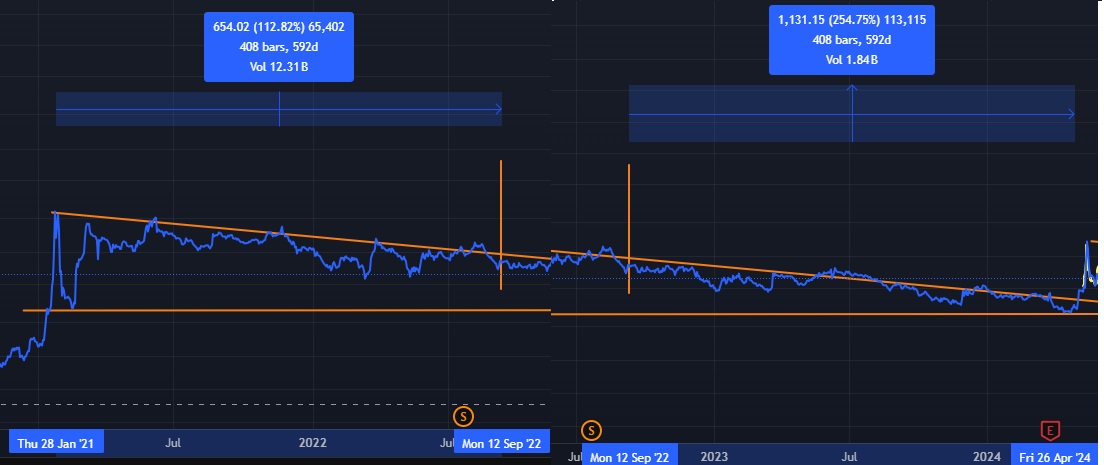Click '408 bars, 592d' above 'Vol 1.84B'
The height and width of the screenshot is (465, 1104).
click(x=851, y=39)
